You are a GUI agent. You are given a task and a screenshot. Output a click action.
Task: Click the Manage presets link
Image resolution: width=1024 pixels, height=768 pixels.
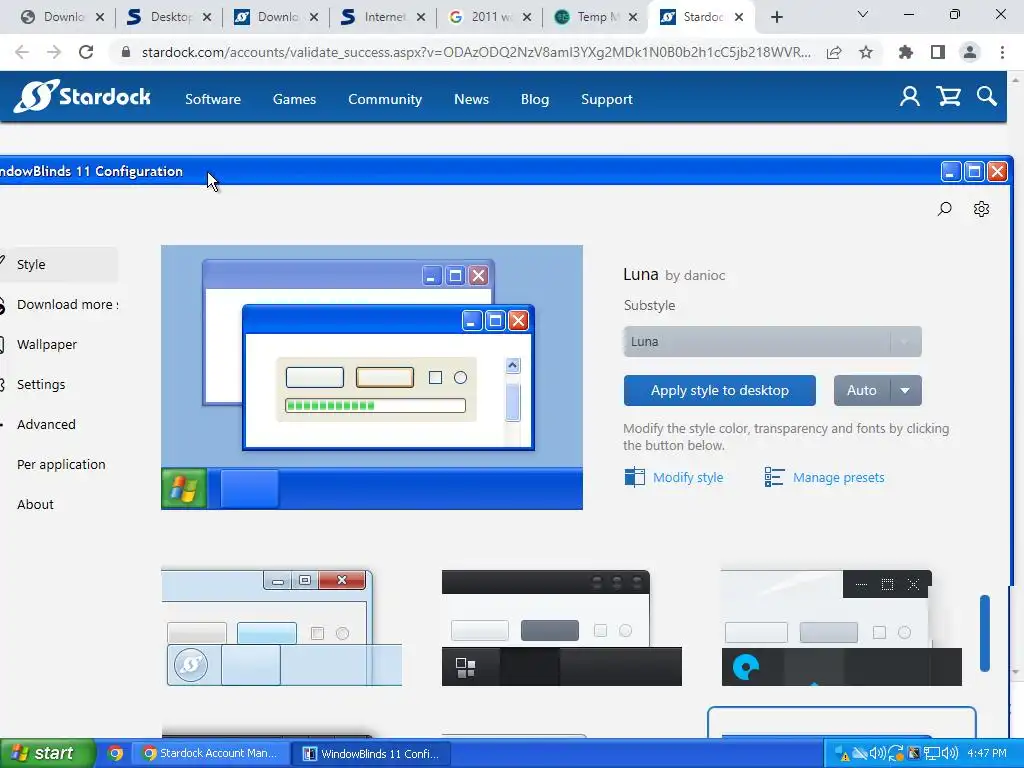(839, 477)
